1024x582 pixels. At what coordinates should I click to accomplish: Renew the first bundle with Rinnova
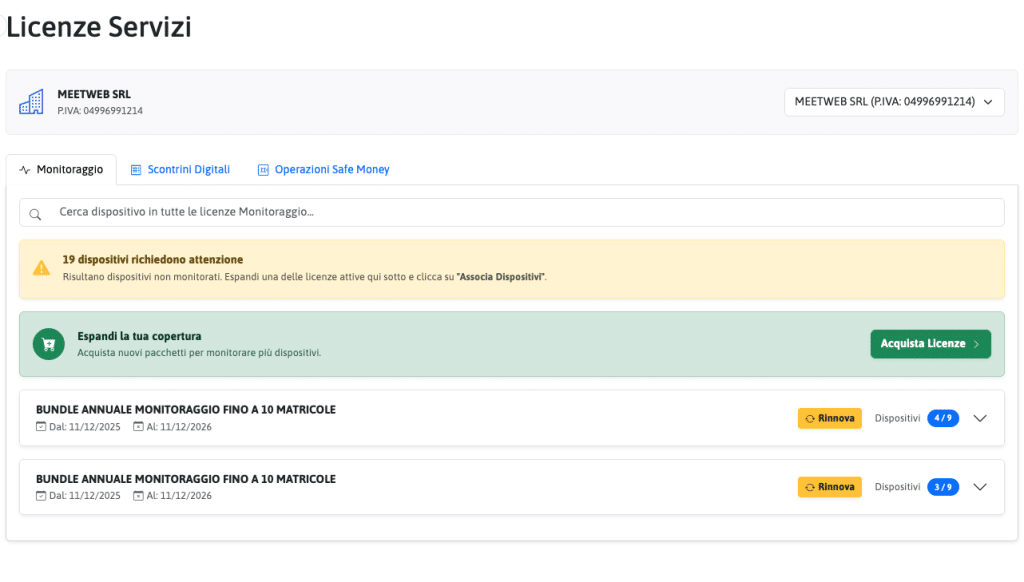coord(829,418)
